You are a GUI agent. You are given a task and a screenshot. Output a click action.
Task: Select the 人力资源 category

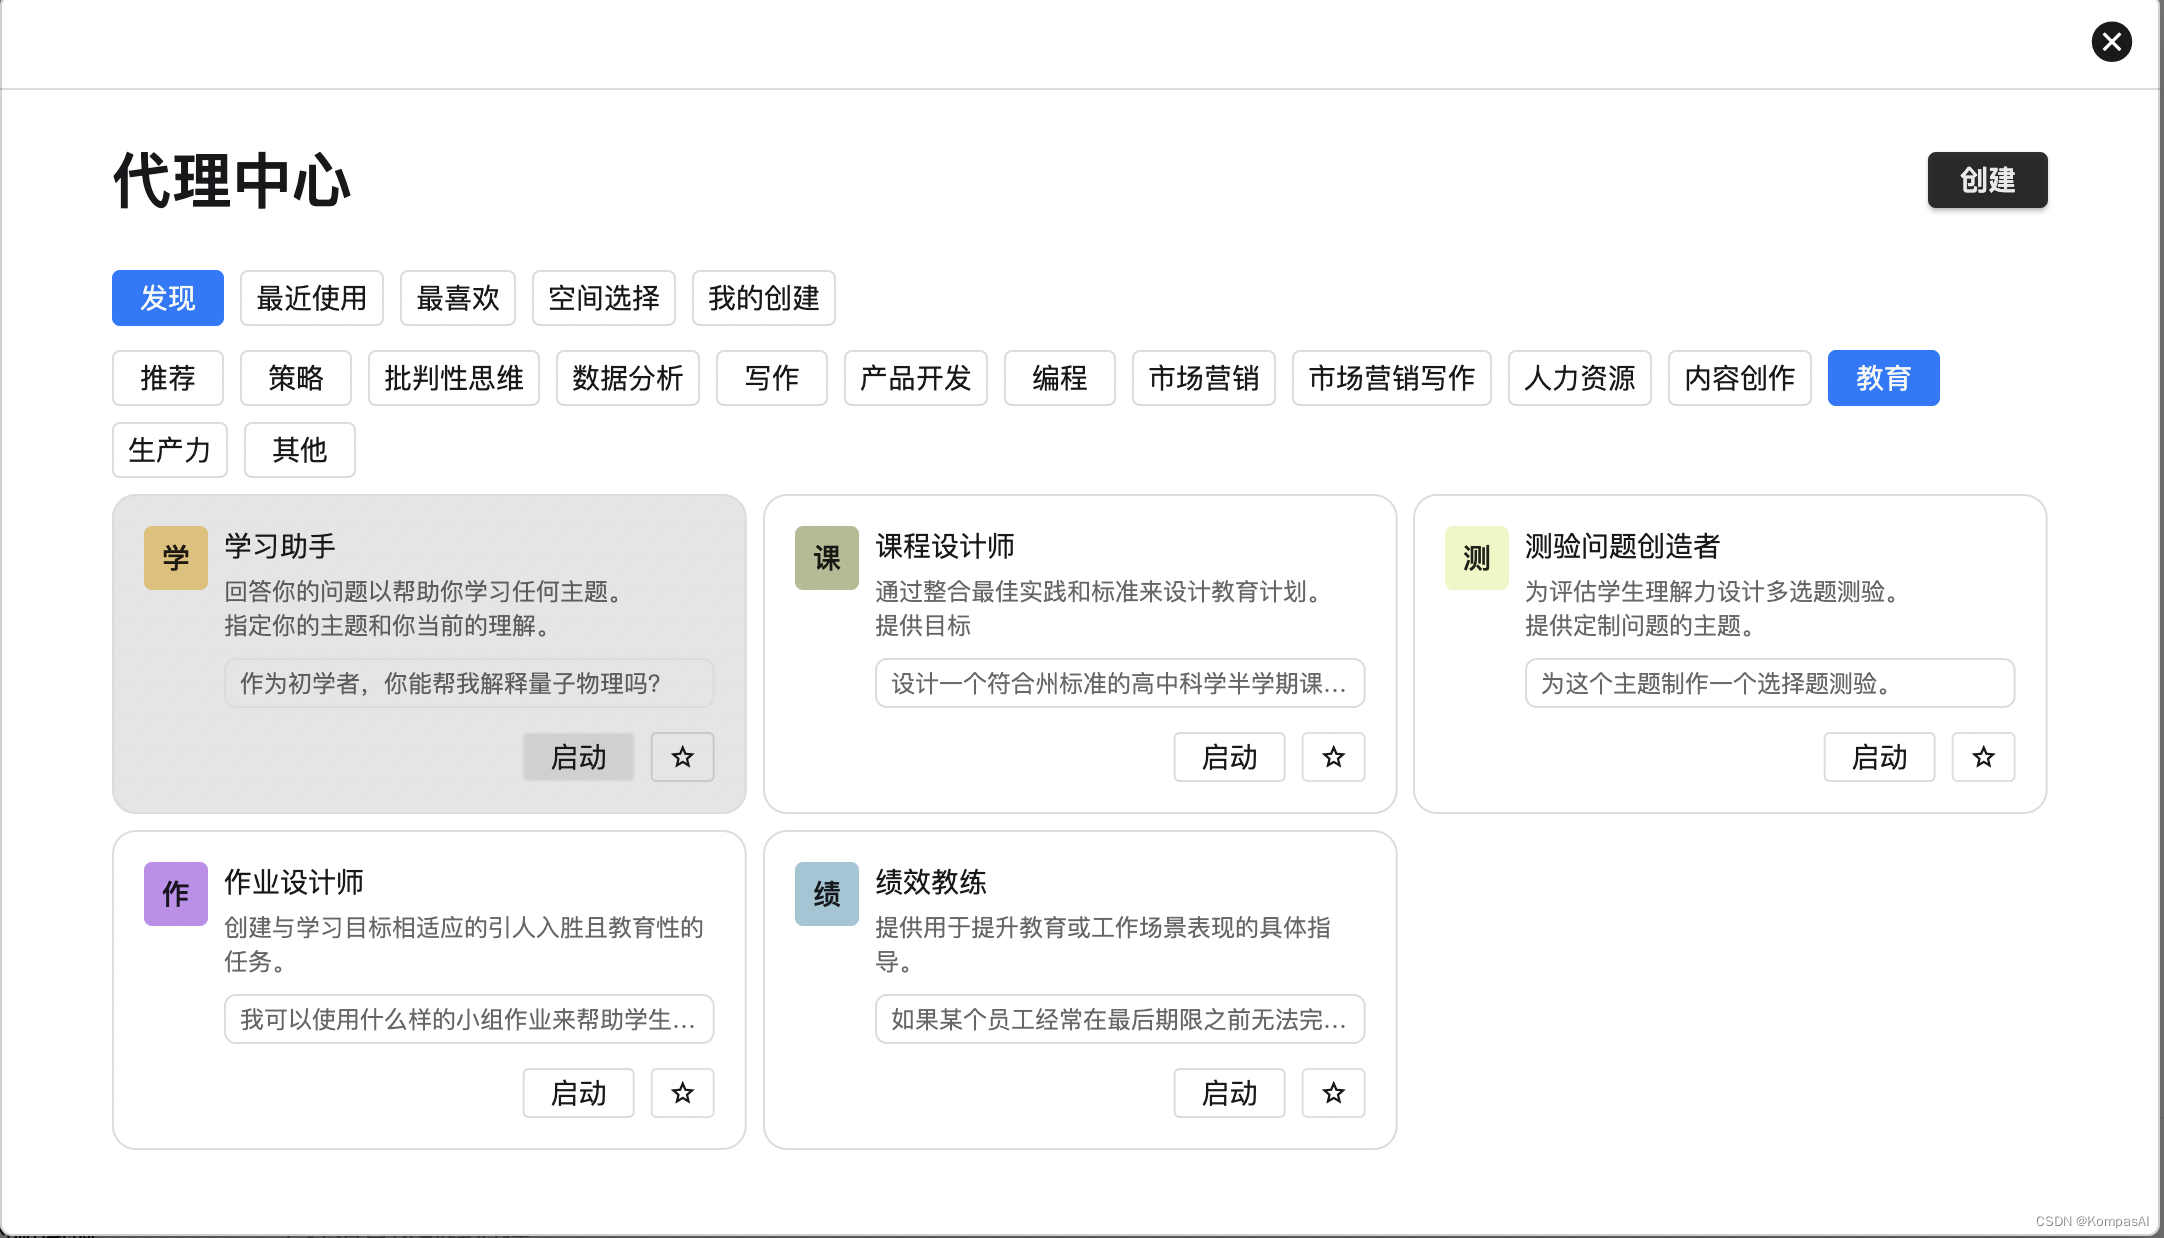coord(1580,378)
